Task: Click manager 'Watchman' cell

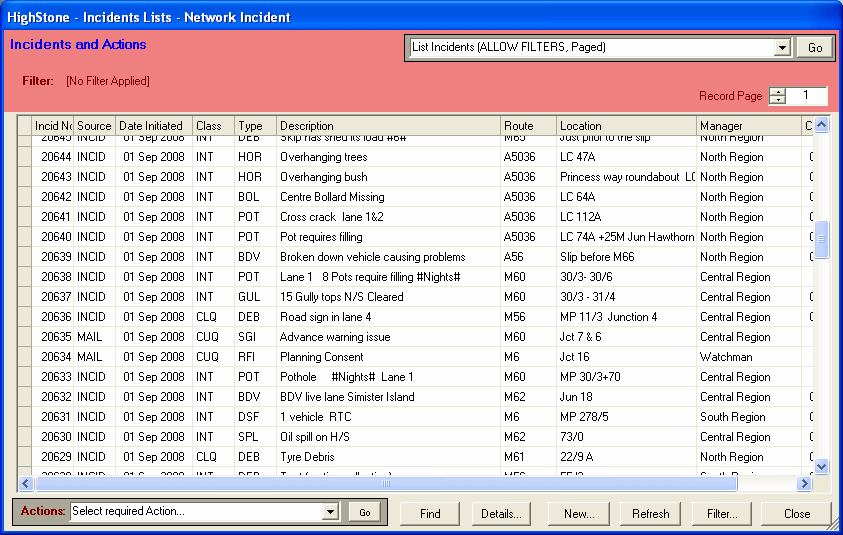Action: click(749, 357)
